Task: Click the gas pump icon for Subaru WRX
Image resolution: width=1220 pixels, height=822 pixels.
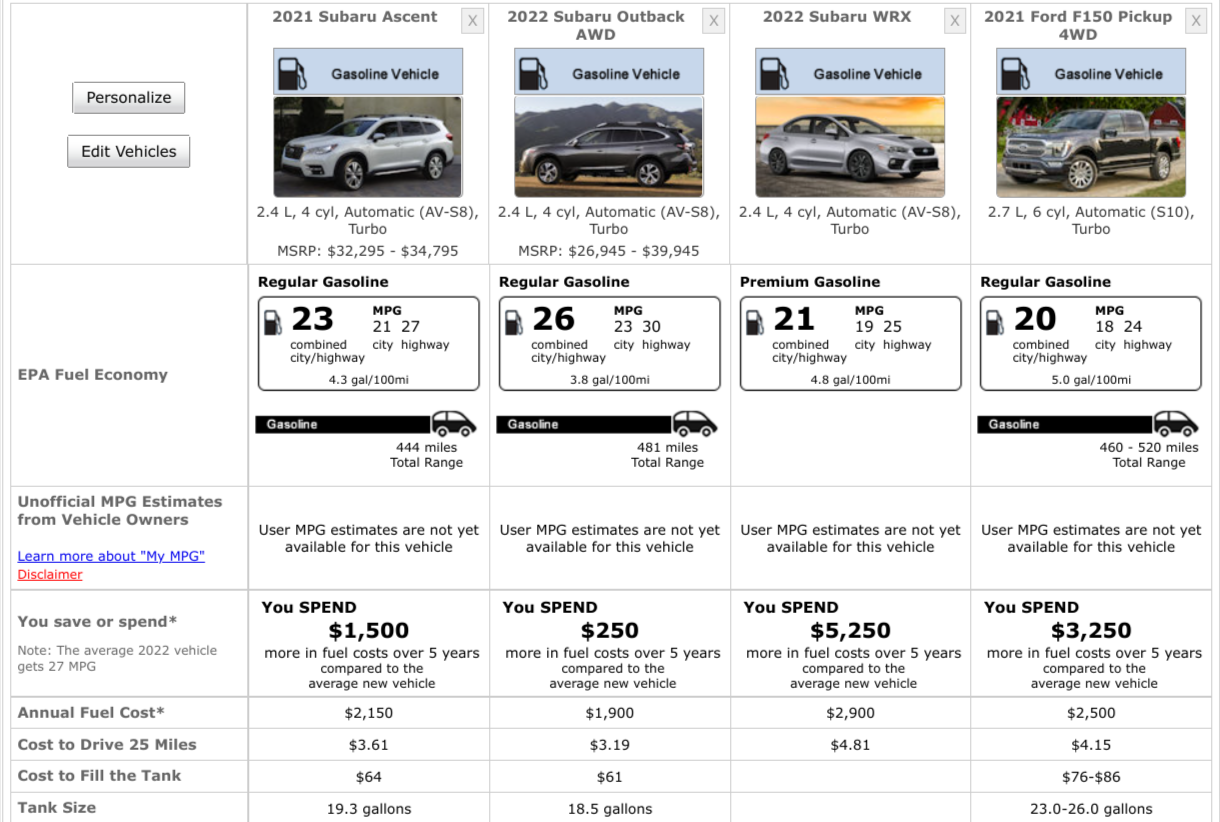Action: [x=773, y=73]
